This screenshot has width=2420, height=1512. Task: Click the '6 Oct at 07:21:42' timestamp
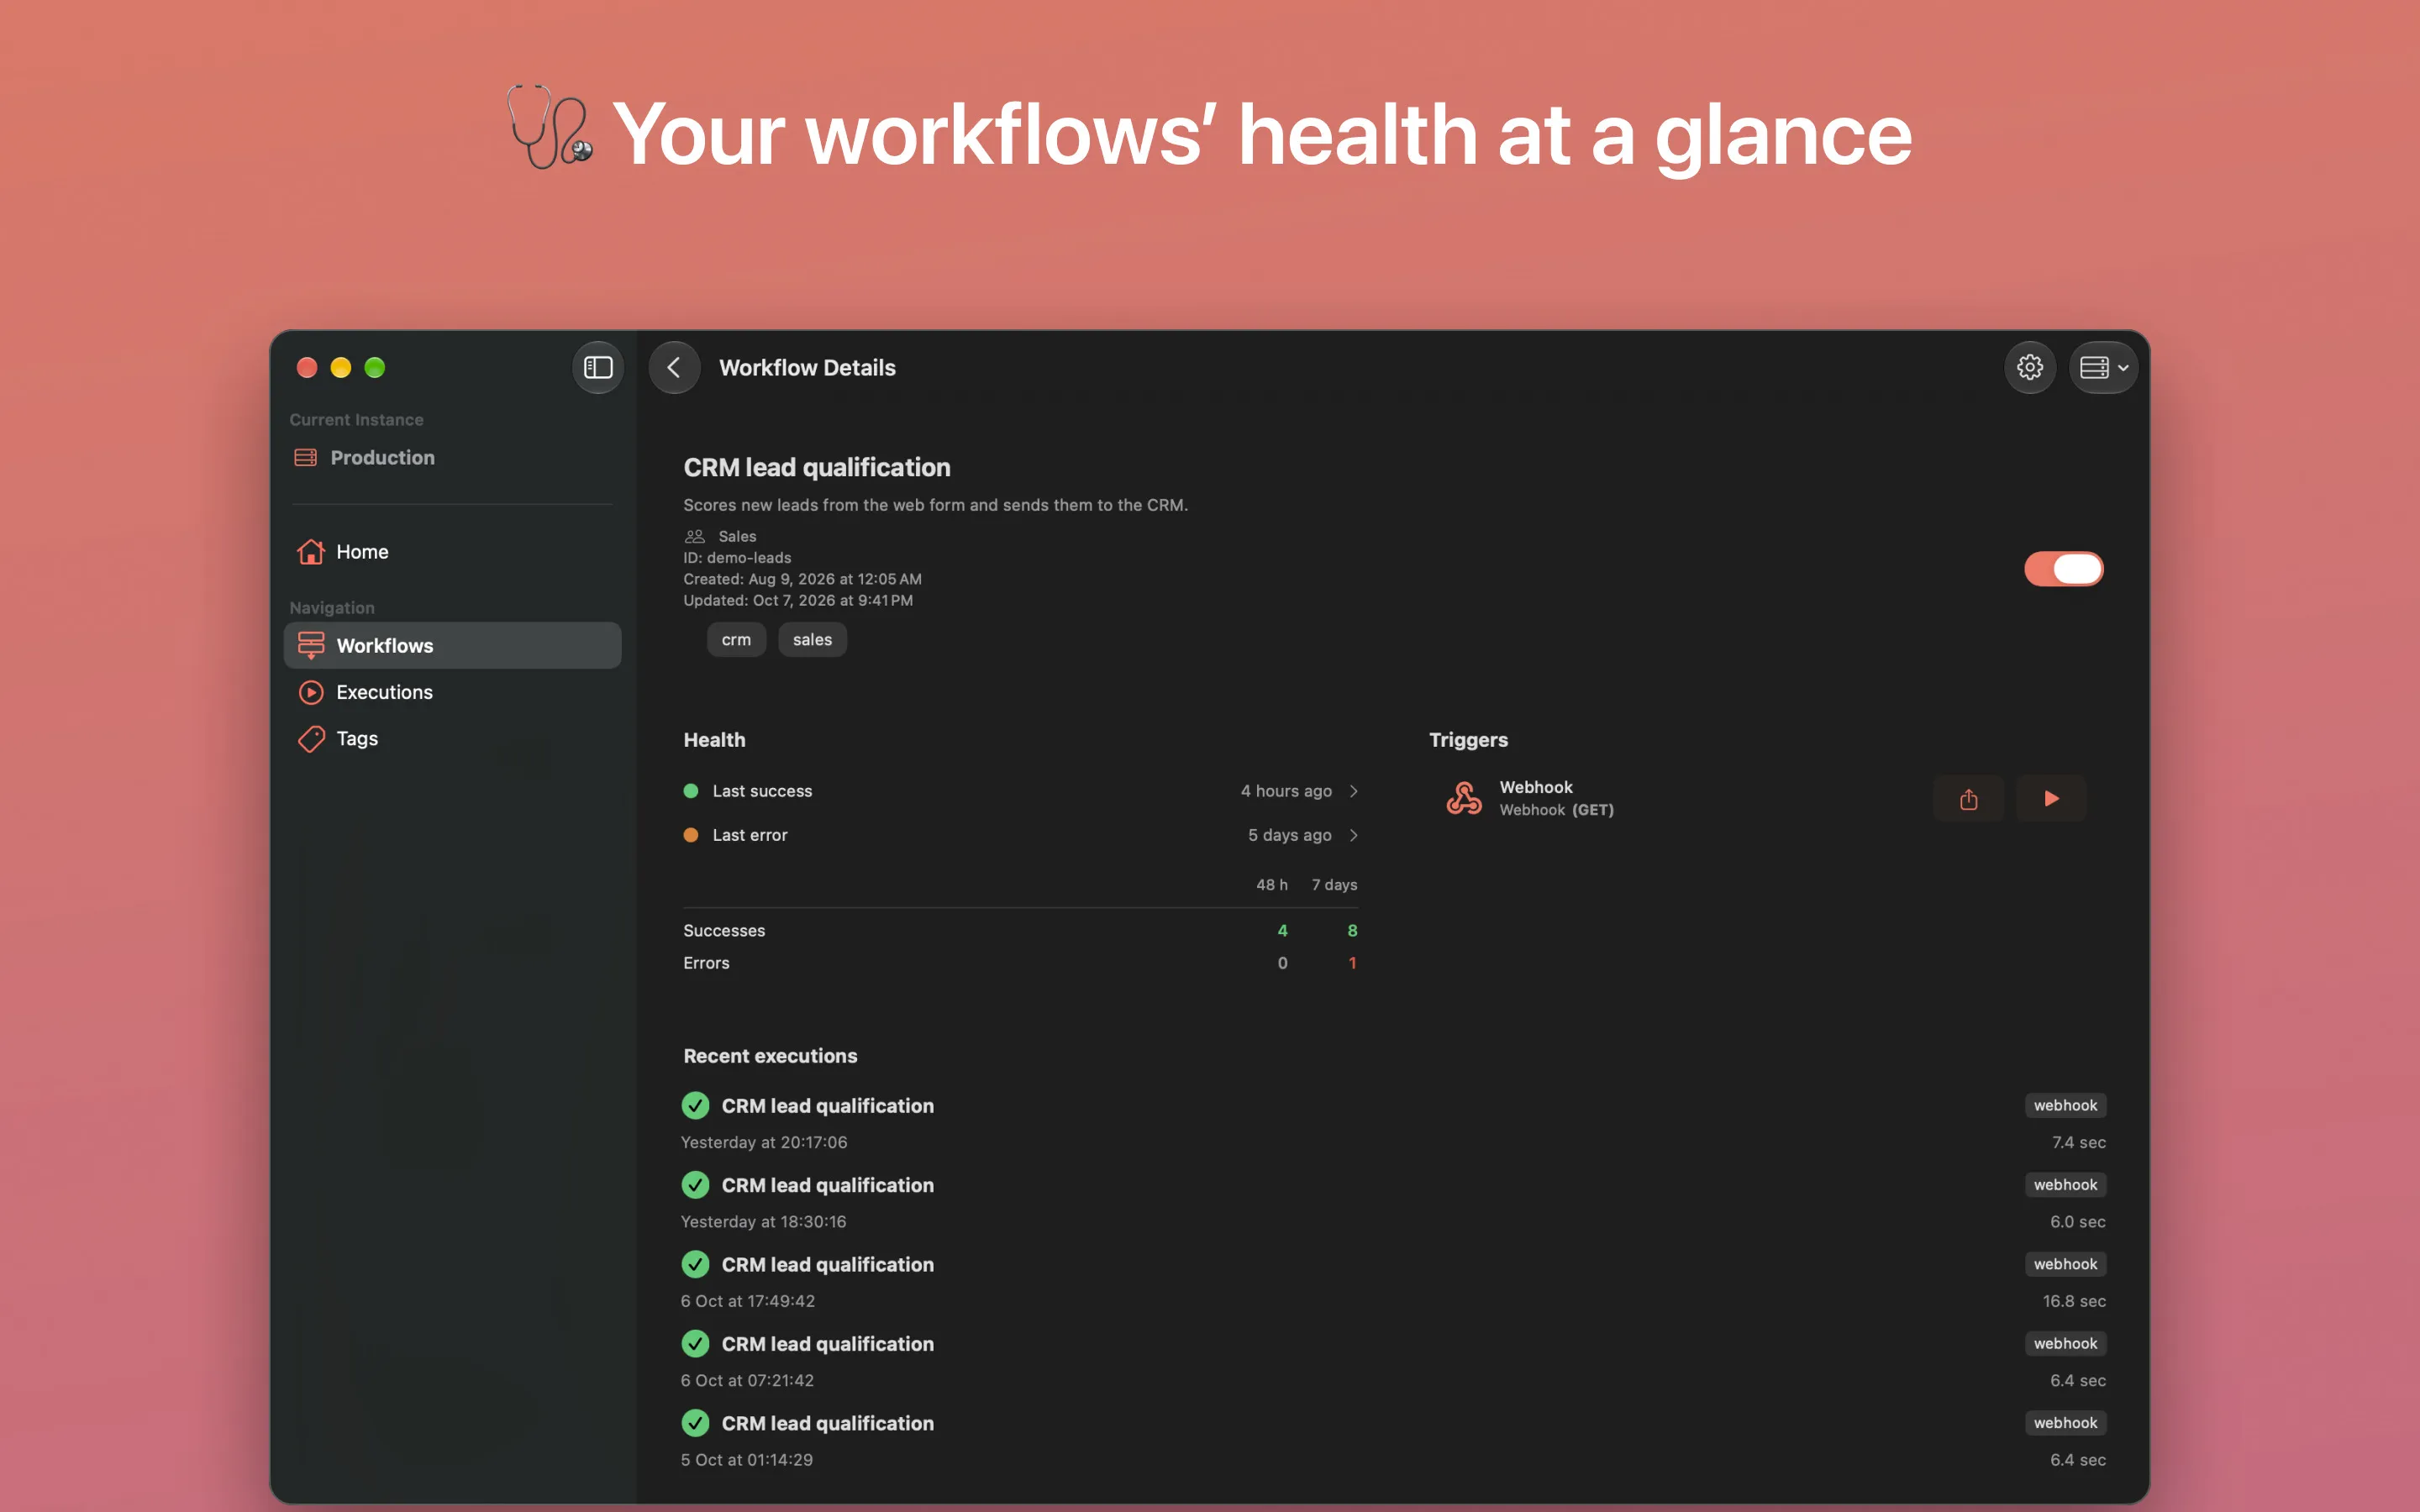747,1380
